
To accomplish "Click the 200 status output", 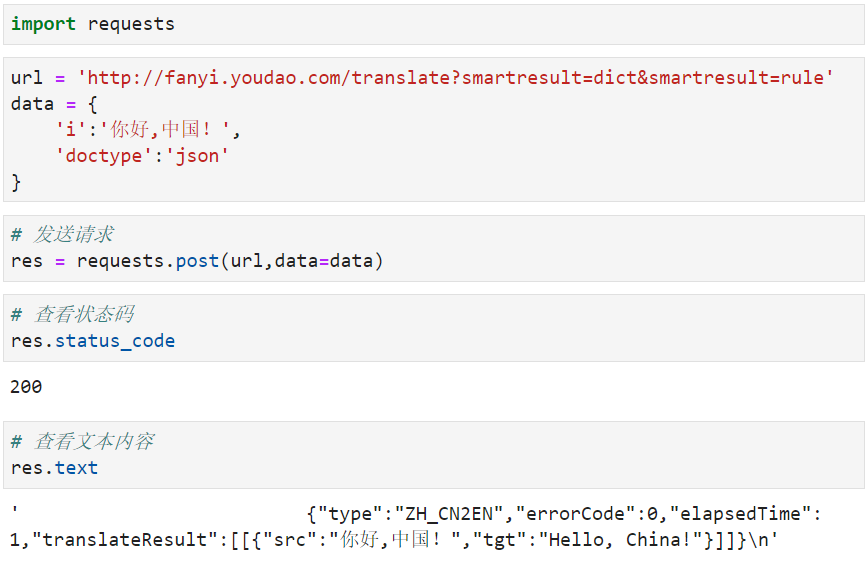I will point(27,386).
